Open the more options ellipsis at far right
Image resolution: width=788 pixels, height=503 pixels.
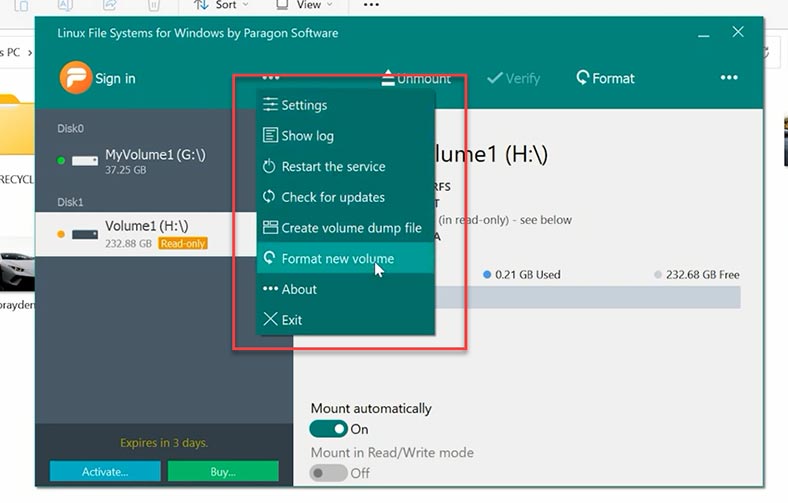click(729, 77)
